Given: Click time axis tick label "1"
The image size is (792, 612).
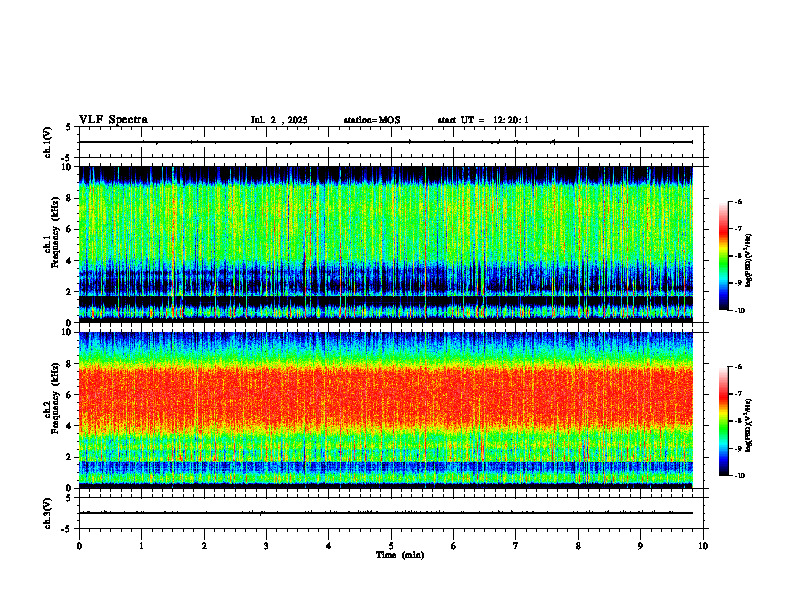Looking at the screenshot, I should pos(142,546).
